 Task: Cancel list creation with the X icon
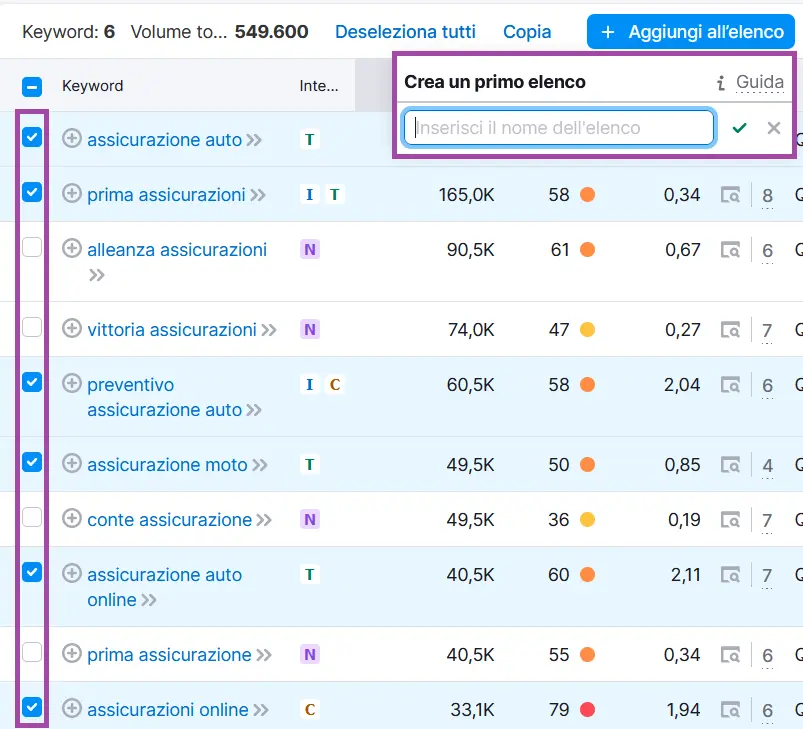pyautogui.click(x=773, y=128)
